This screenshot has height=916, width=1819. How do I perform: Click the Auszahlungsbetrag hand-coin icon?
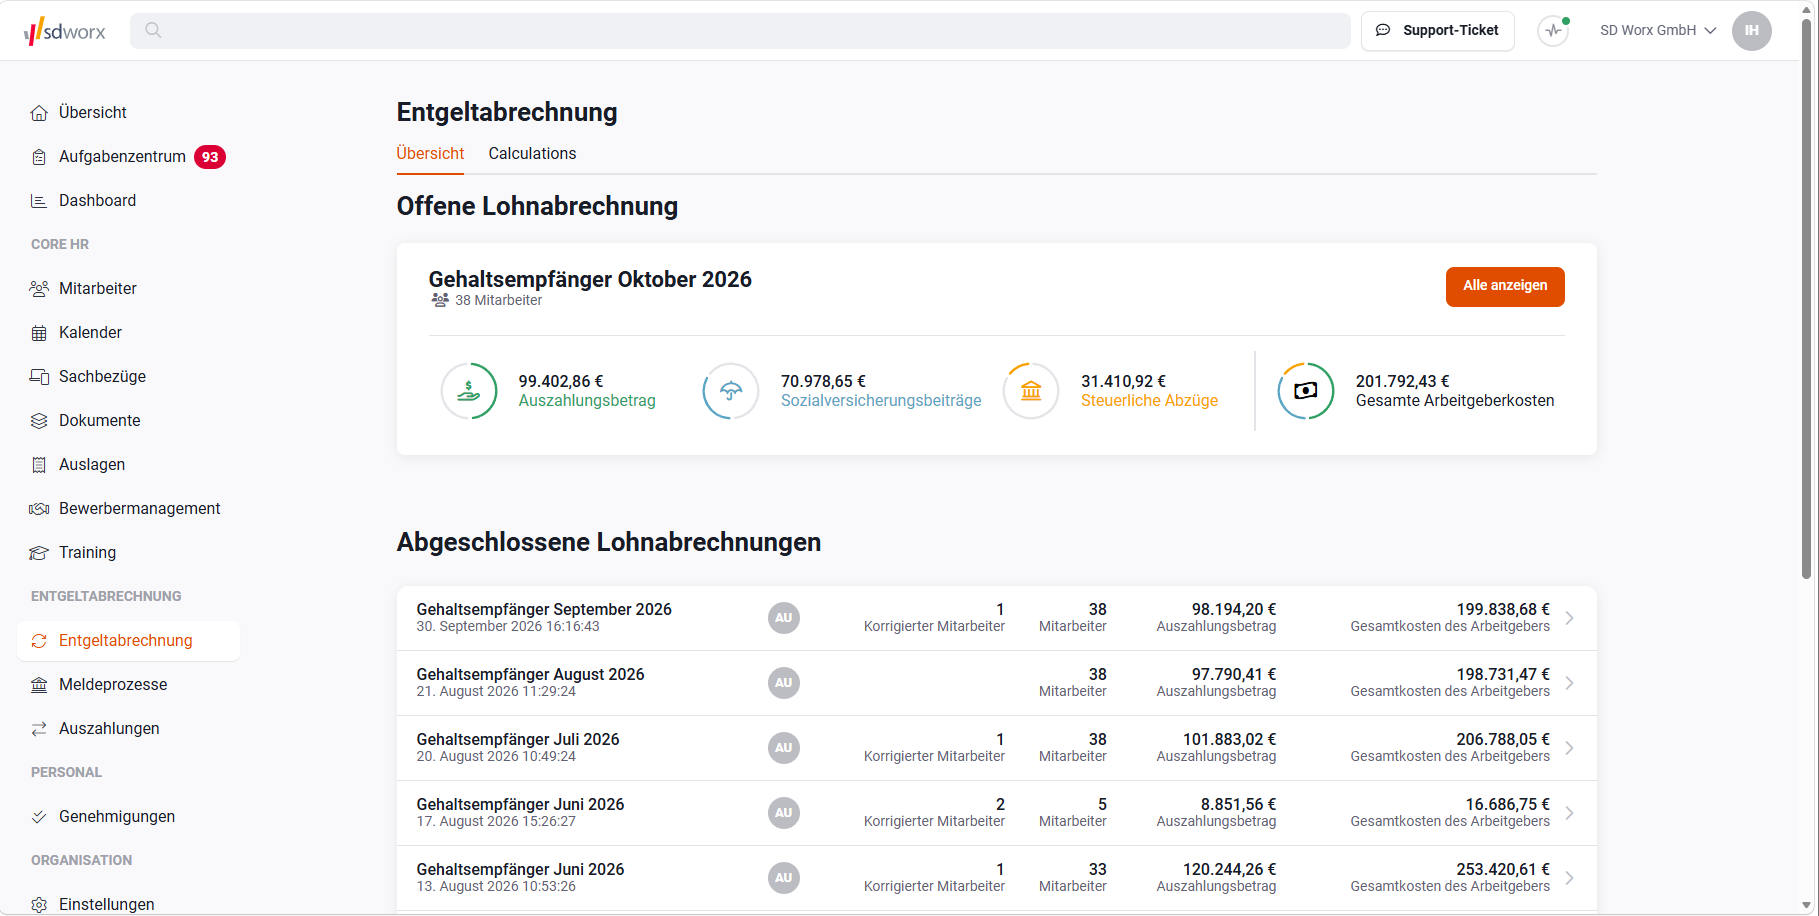click(x=469, y=391)
